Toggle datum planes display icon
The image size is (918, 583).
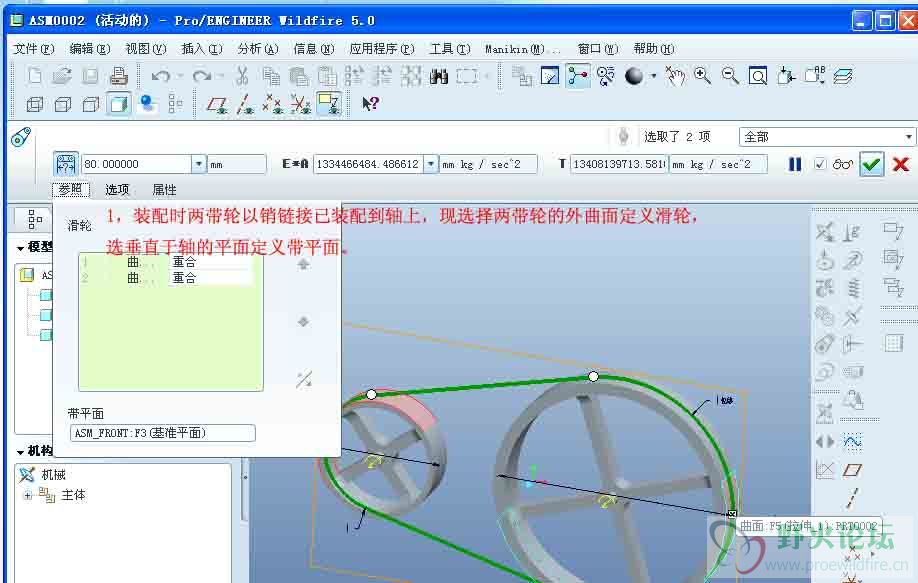coord(217,104)
